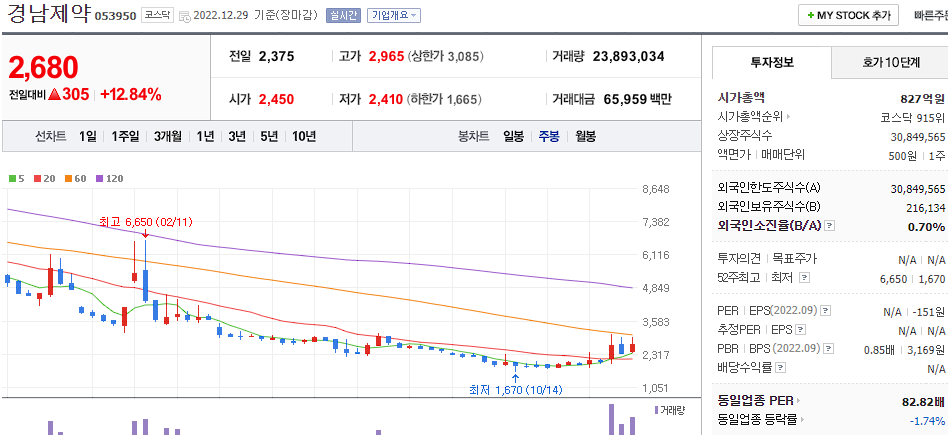
Task: Show the 일봉 daily candle chart
Action: [514, 137]
